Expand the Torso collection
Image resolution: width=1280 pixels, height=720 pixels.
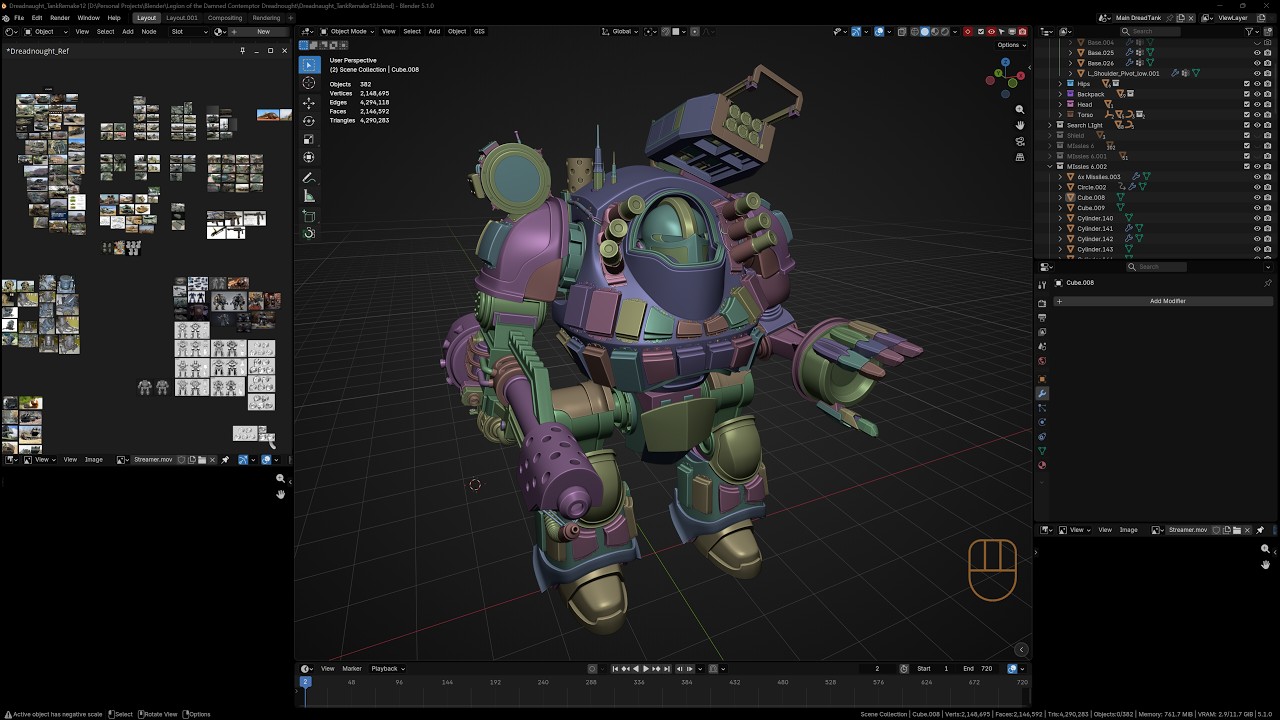pos(1061,115)
